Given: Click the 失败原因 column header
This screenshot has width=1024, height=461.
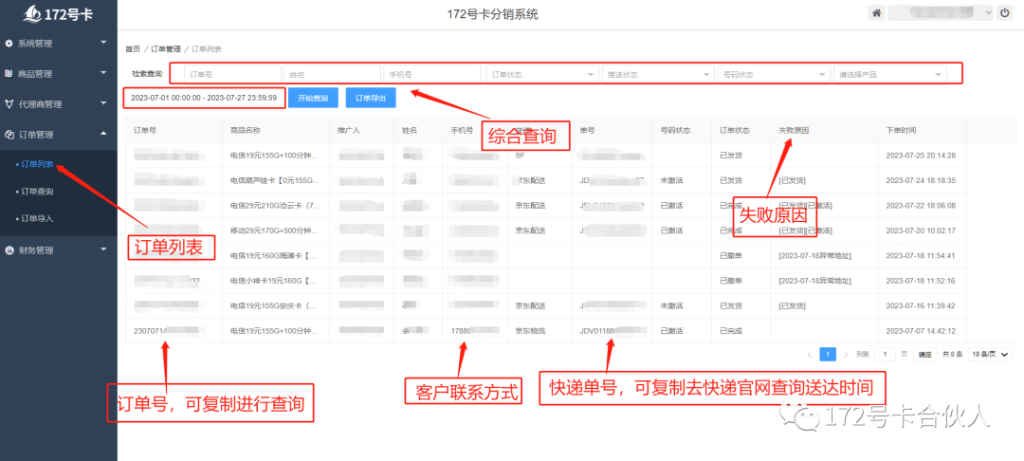Looking at the screenshot, I should point(794,131).
